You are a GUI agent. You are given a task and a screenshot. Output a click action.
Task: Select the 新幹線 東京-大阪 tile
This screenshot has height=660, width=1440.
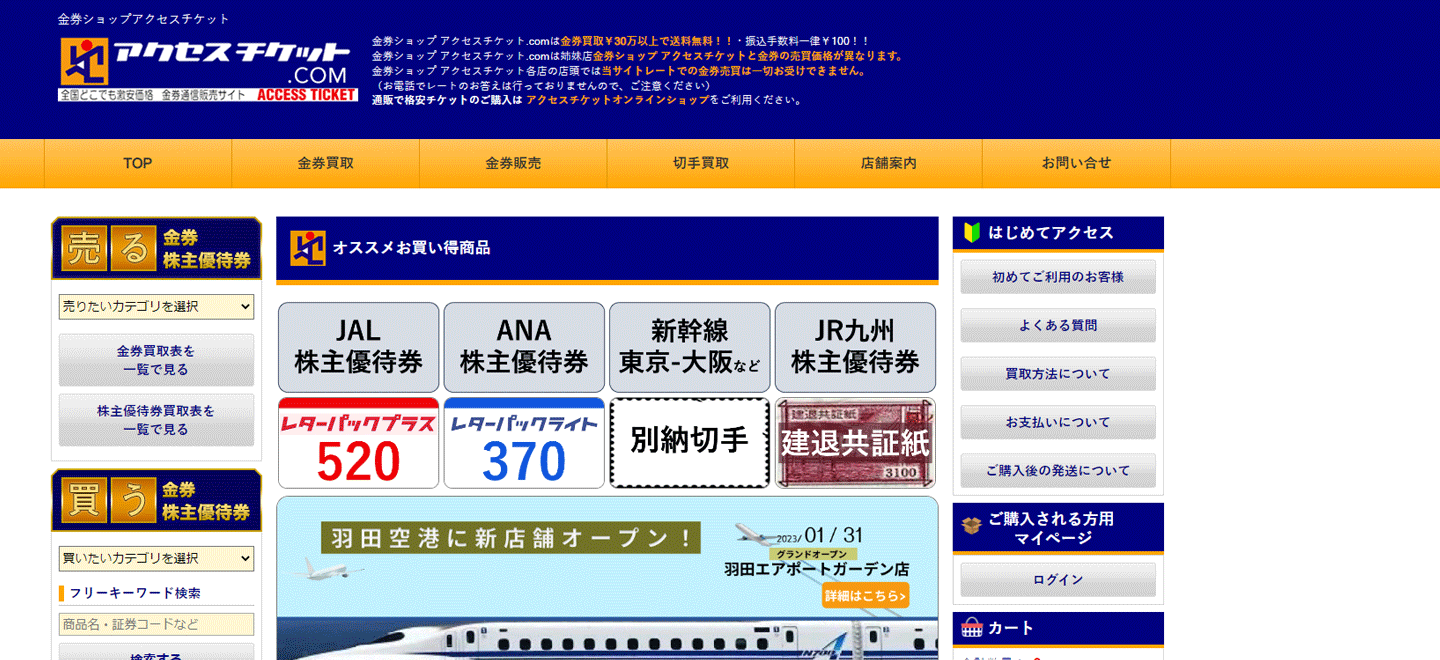pyautogui.click(x=689, y=347)
